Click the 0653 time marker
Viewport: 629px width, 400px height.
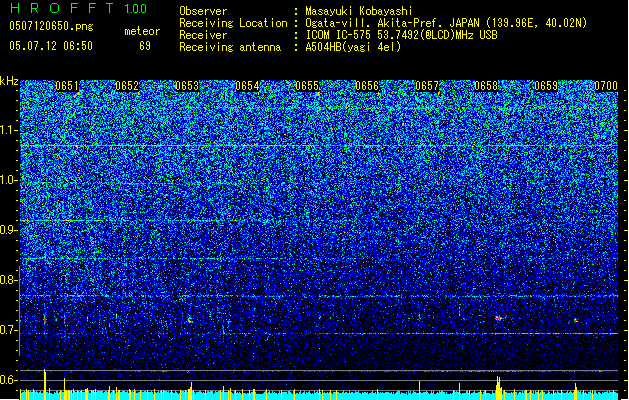coord(187,86)
